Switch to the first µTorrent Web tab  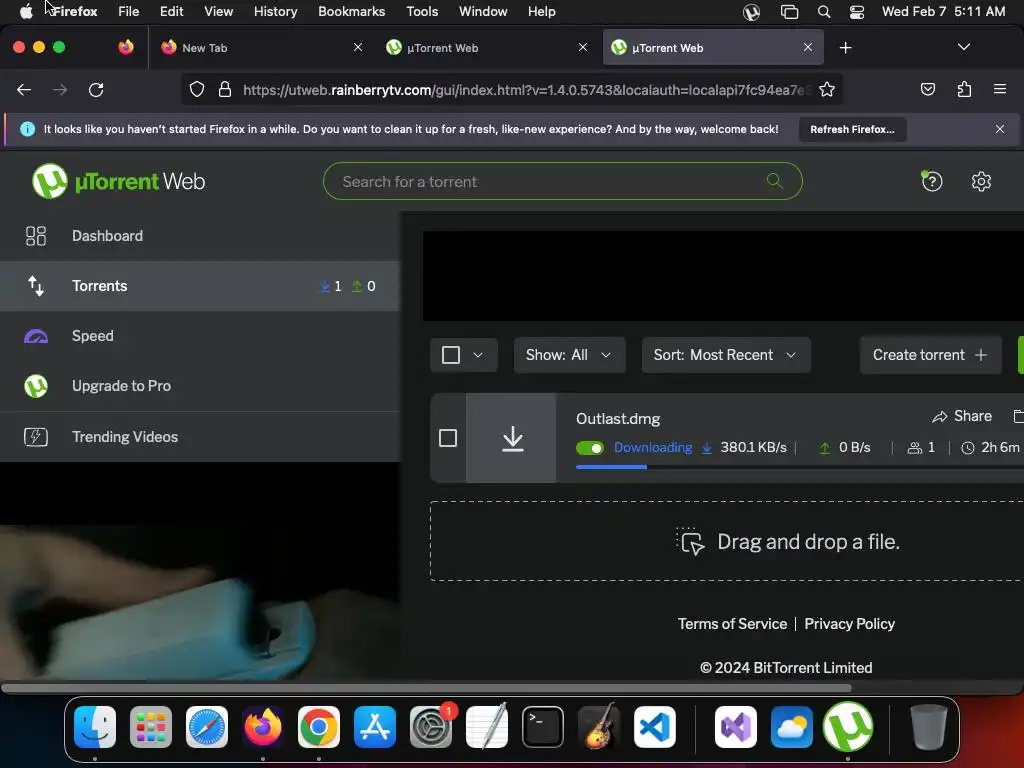click(x=487, y=48)
